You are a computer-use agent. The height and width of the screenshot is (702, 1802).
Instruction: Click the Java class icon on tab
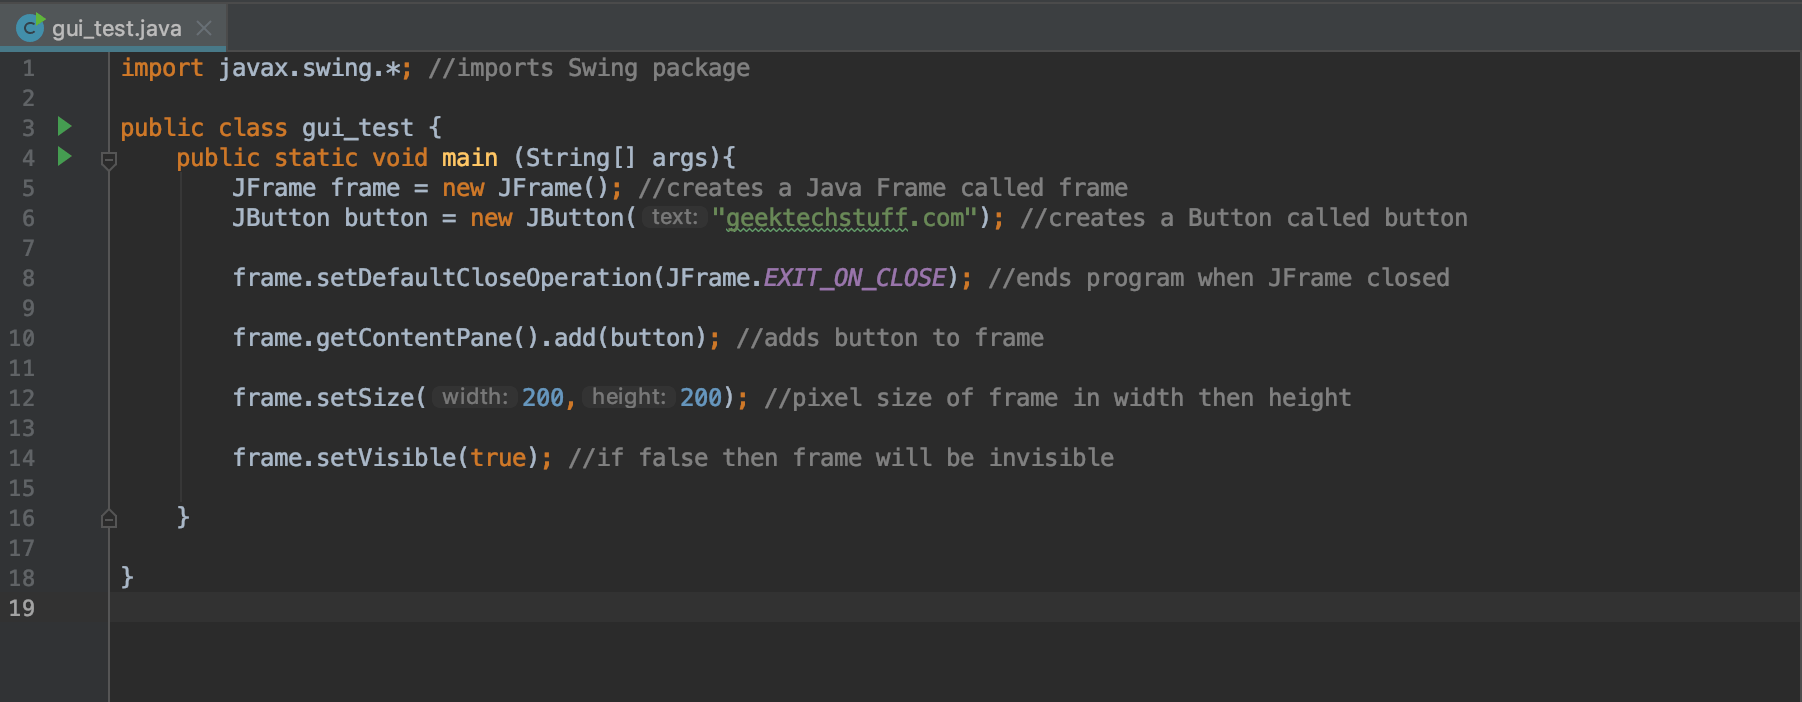click(30, 27)
